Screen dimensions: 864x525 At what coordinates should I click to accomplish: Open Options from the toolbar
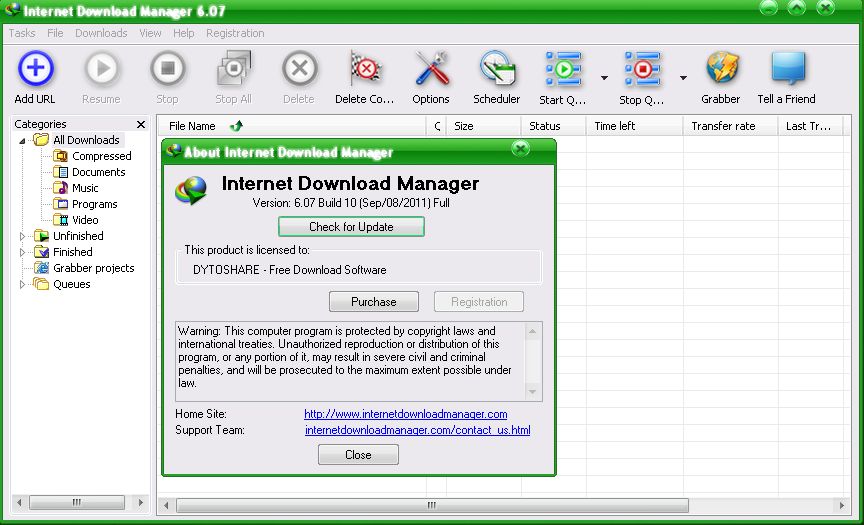(431, 68)
